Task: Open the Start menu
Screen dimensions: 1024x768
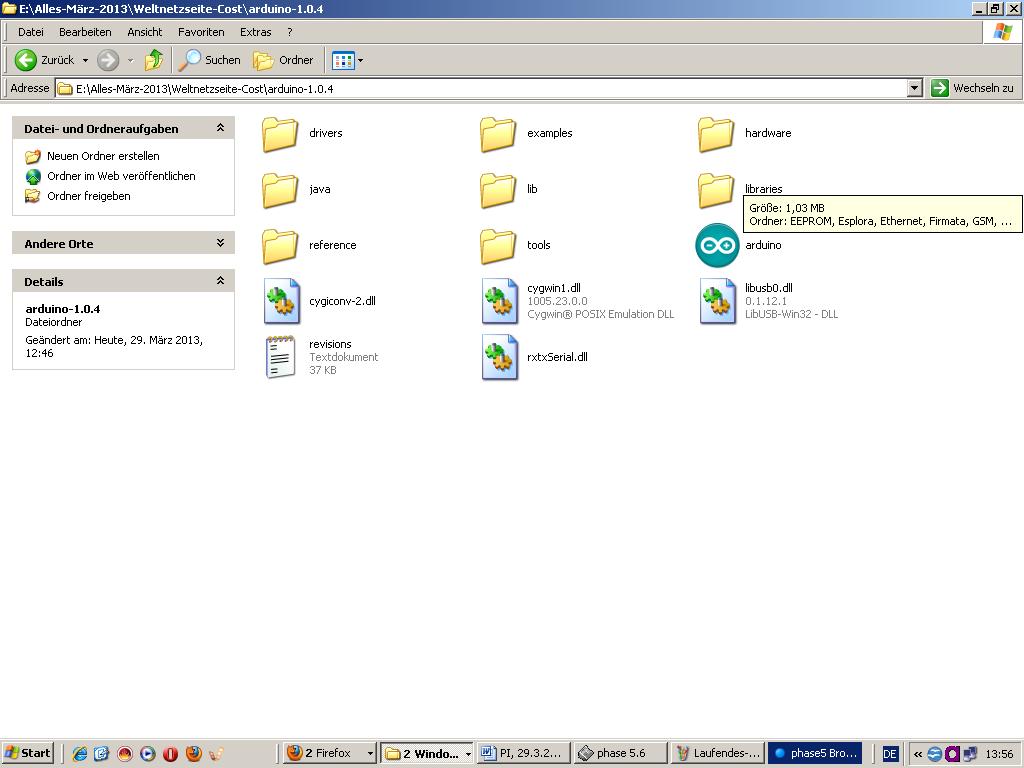Action: click(27, 753)
